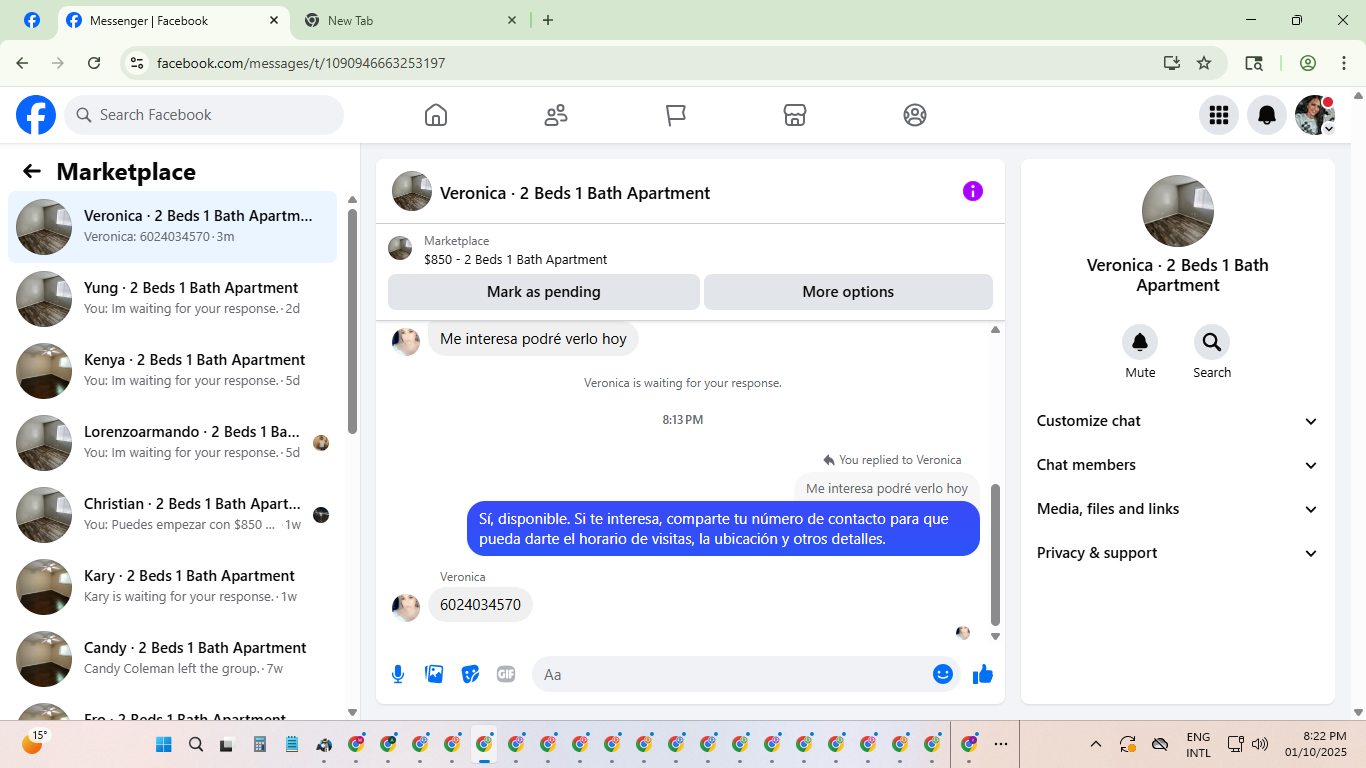Screen dimensions: 1366x768
Task: Send a thumbs-up like
Action: point(983,674)
